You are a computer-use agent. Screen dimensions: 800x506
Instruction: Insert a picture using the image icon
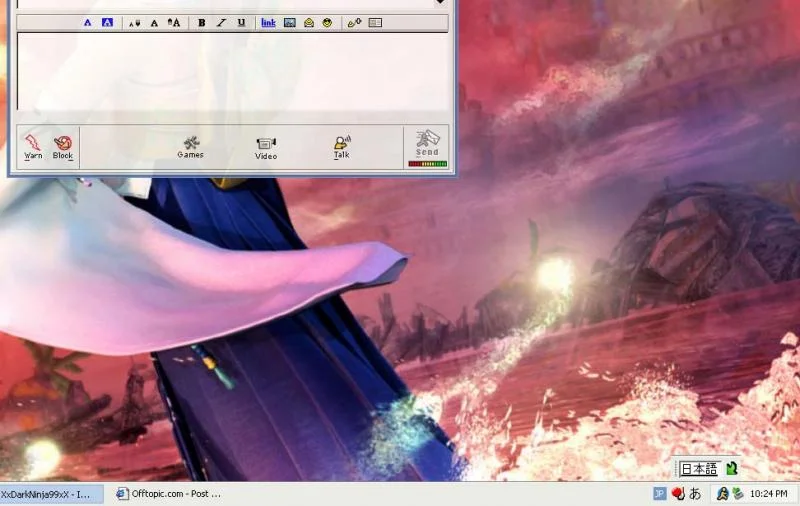click(x=290, y=22)
